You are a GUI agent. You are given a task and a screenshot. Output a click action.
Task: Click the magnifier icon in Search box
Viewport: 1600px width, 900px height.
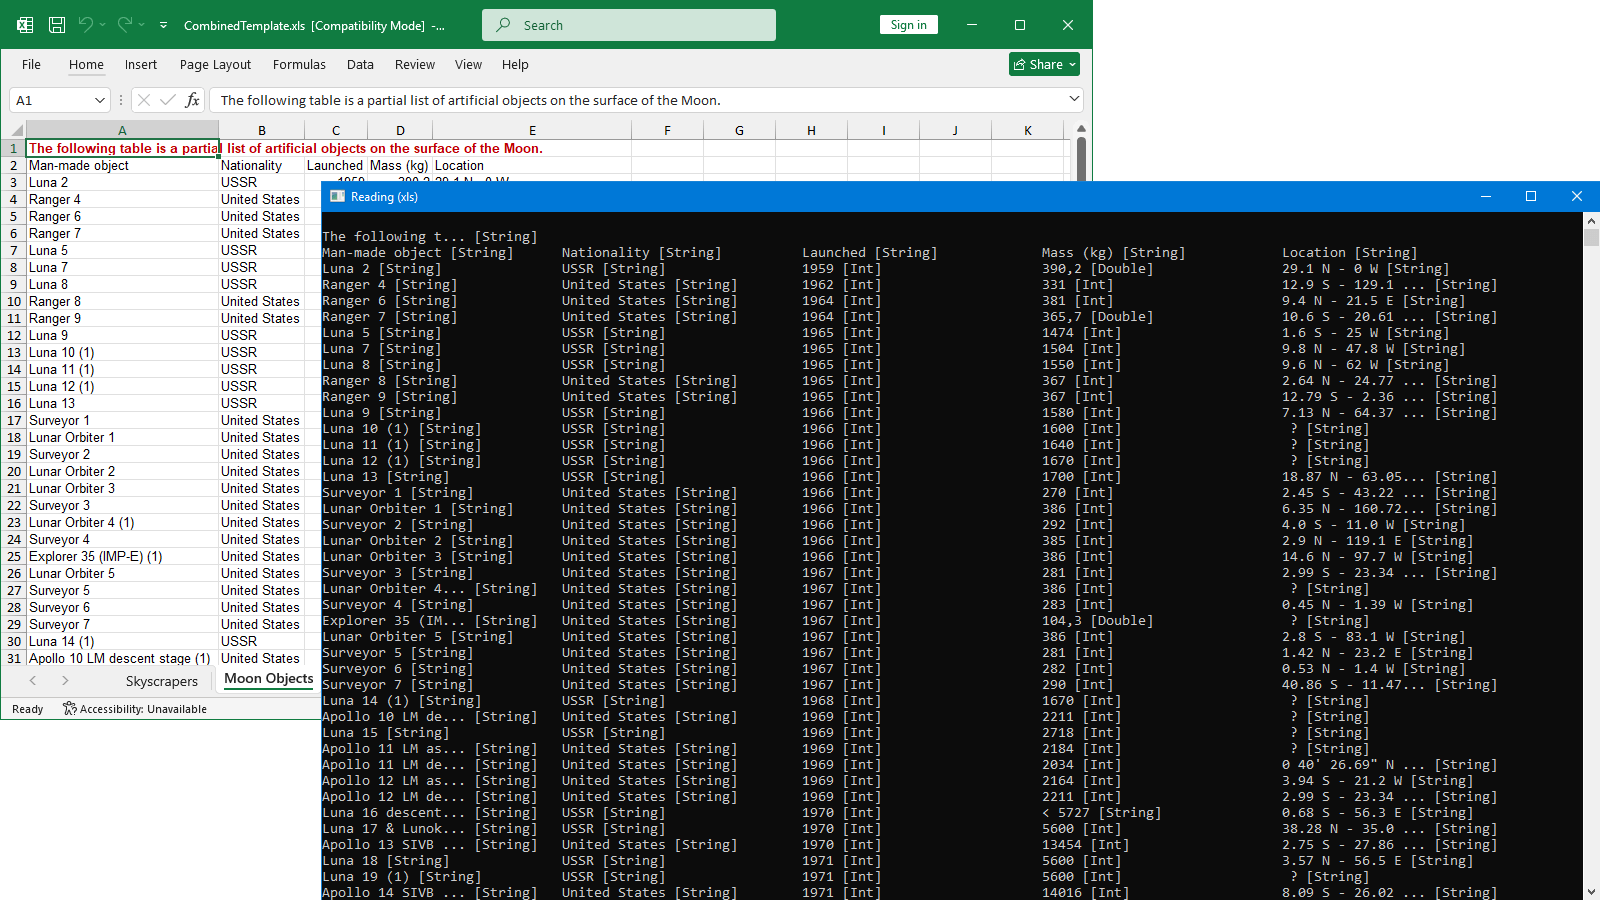(x=504, y=25)
